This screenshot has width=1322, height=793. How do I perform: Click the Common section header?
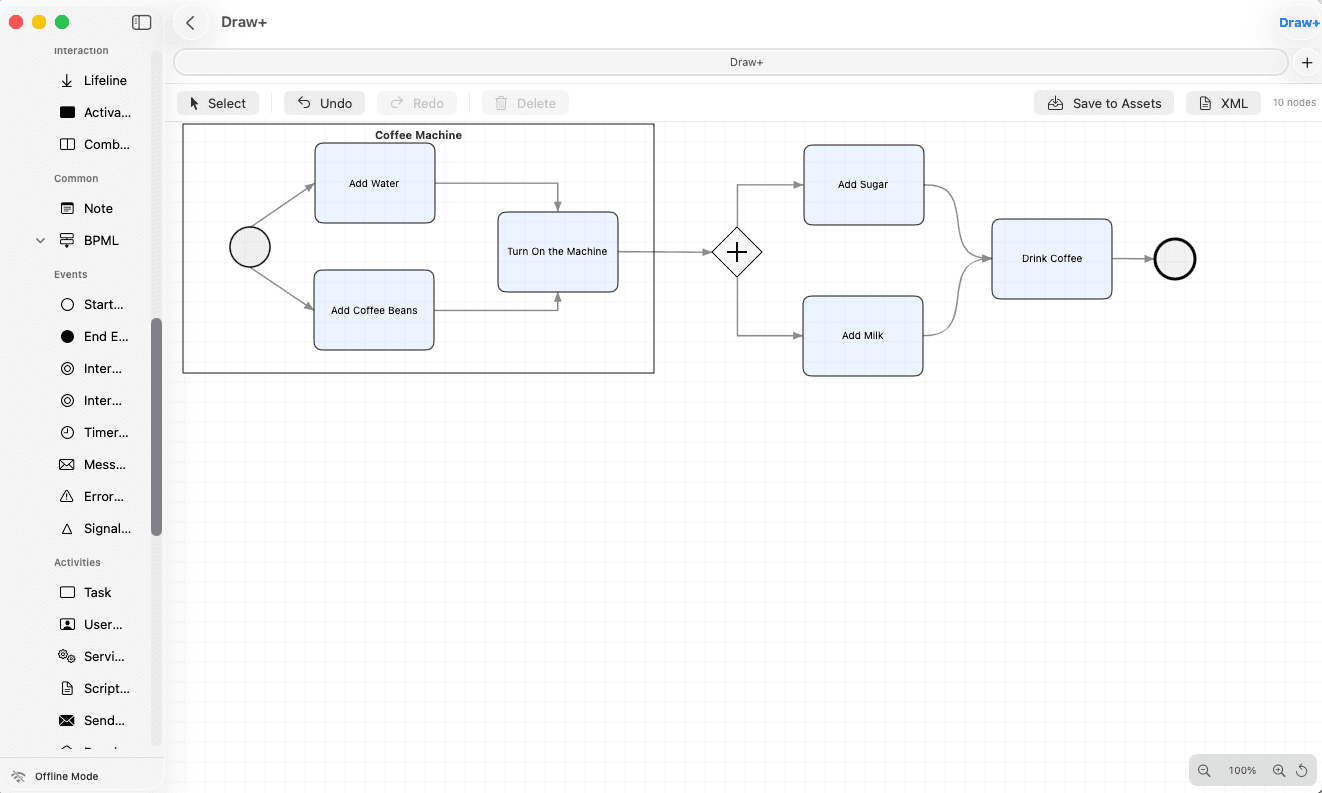[76, 178]
